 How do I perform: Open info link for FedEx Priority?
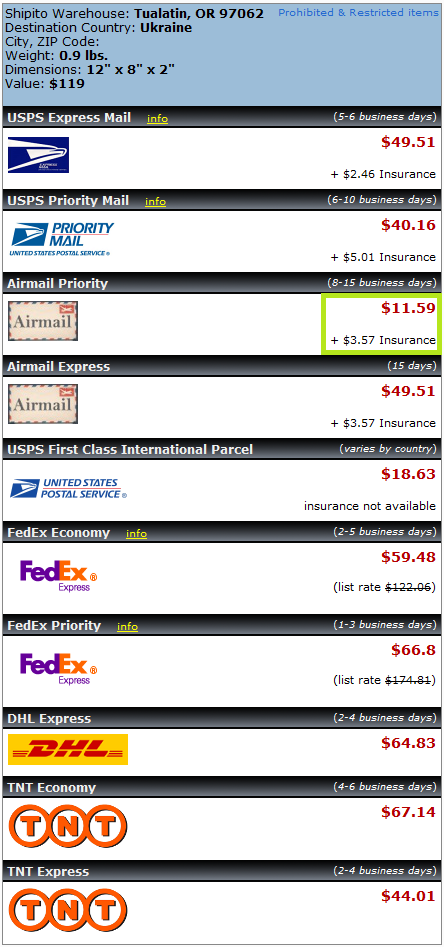(x=127, y=626)
